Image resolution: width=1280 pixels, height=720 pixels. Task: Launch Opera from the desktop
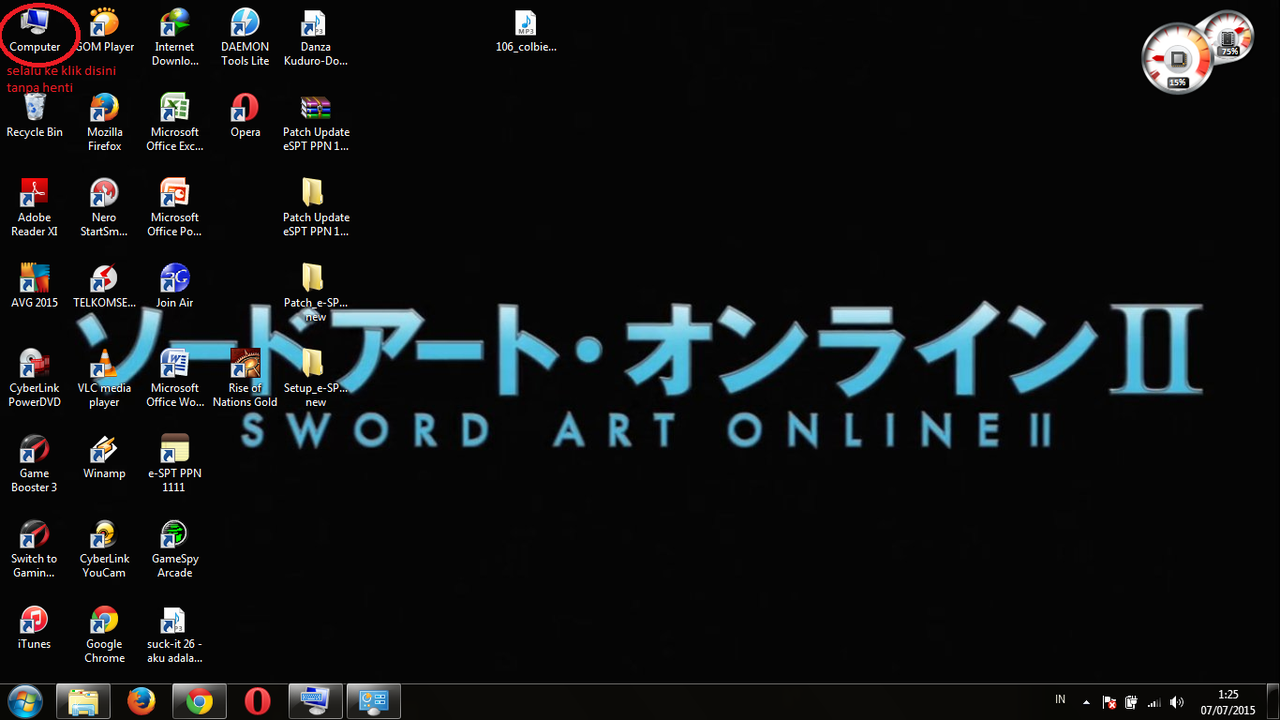(245, 115)
